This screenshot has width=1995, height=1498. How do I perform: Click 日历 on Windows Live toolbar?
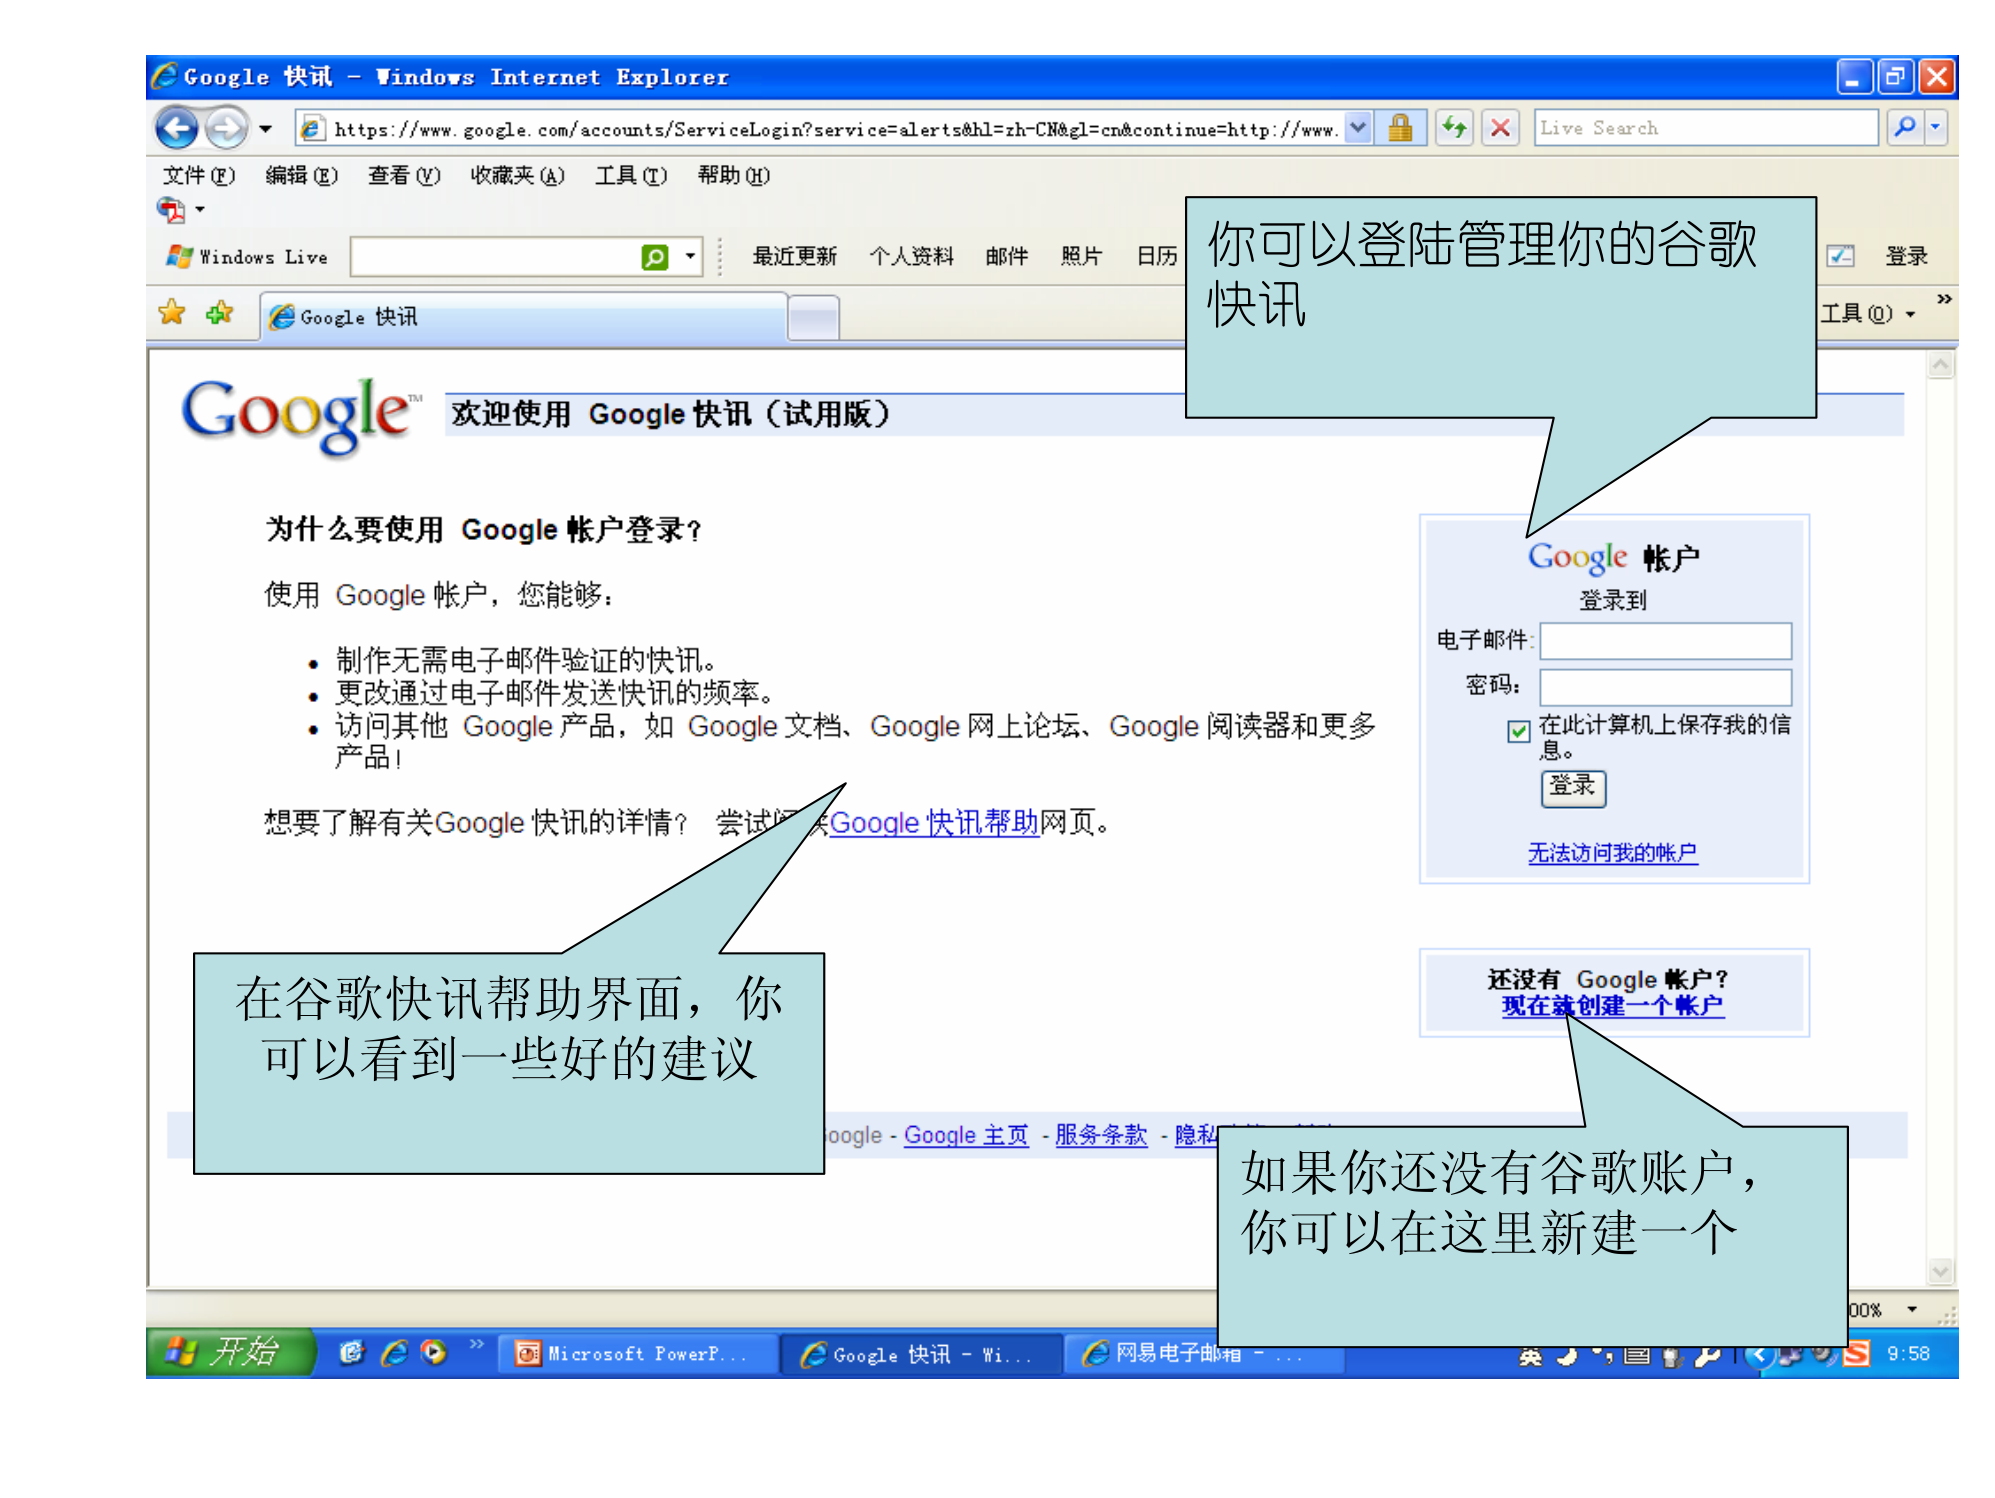point(1157,257)
